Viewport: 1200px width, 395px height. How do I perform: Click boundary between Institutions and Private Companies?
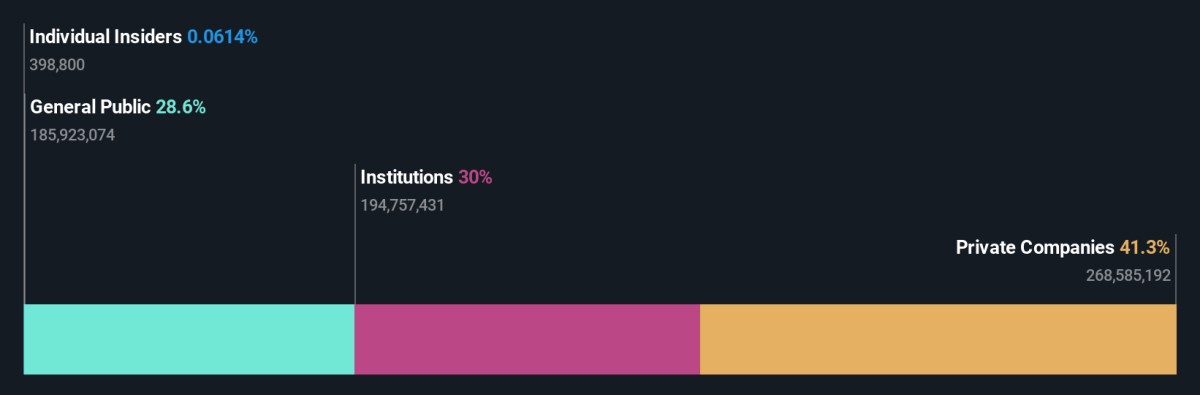click(x=700, y=339)
